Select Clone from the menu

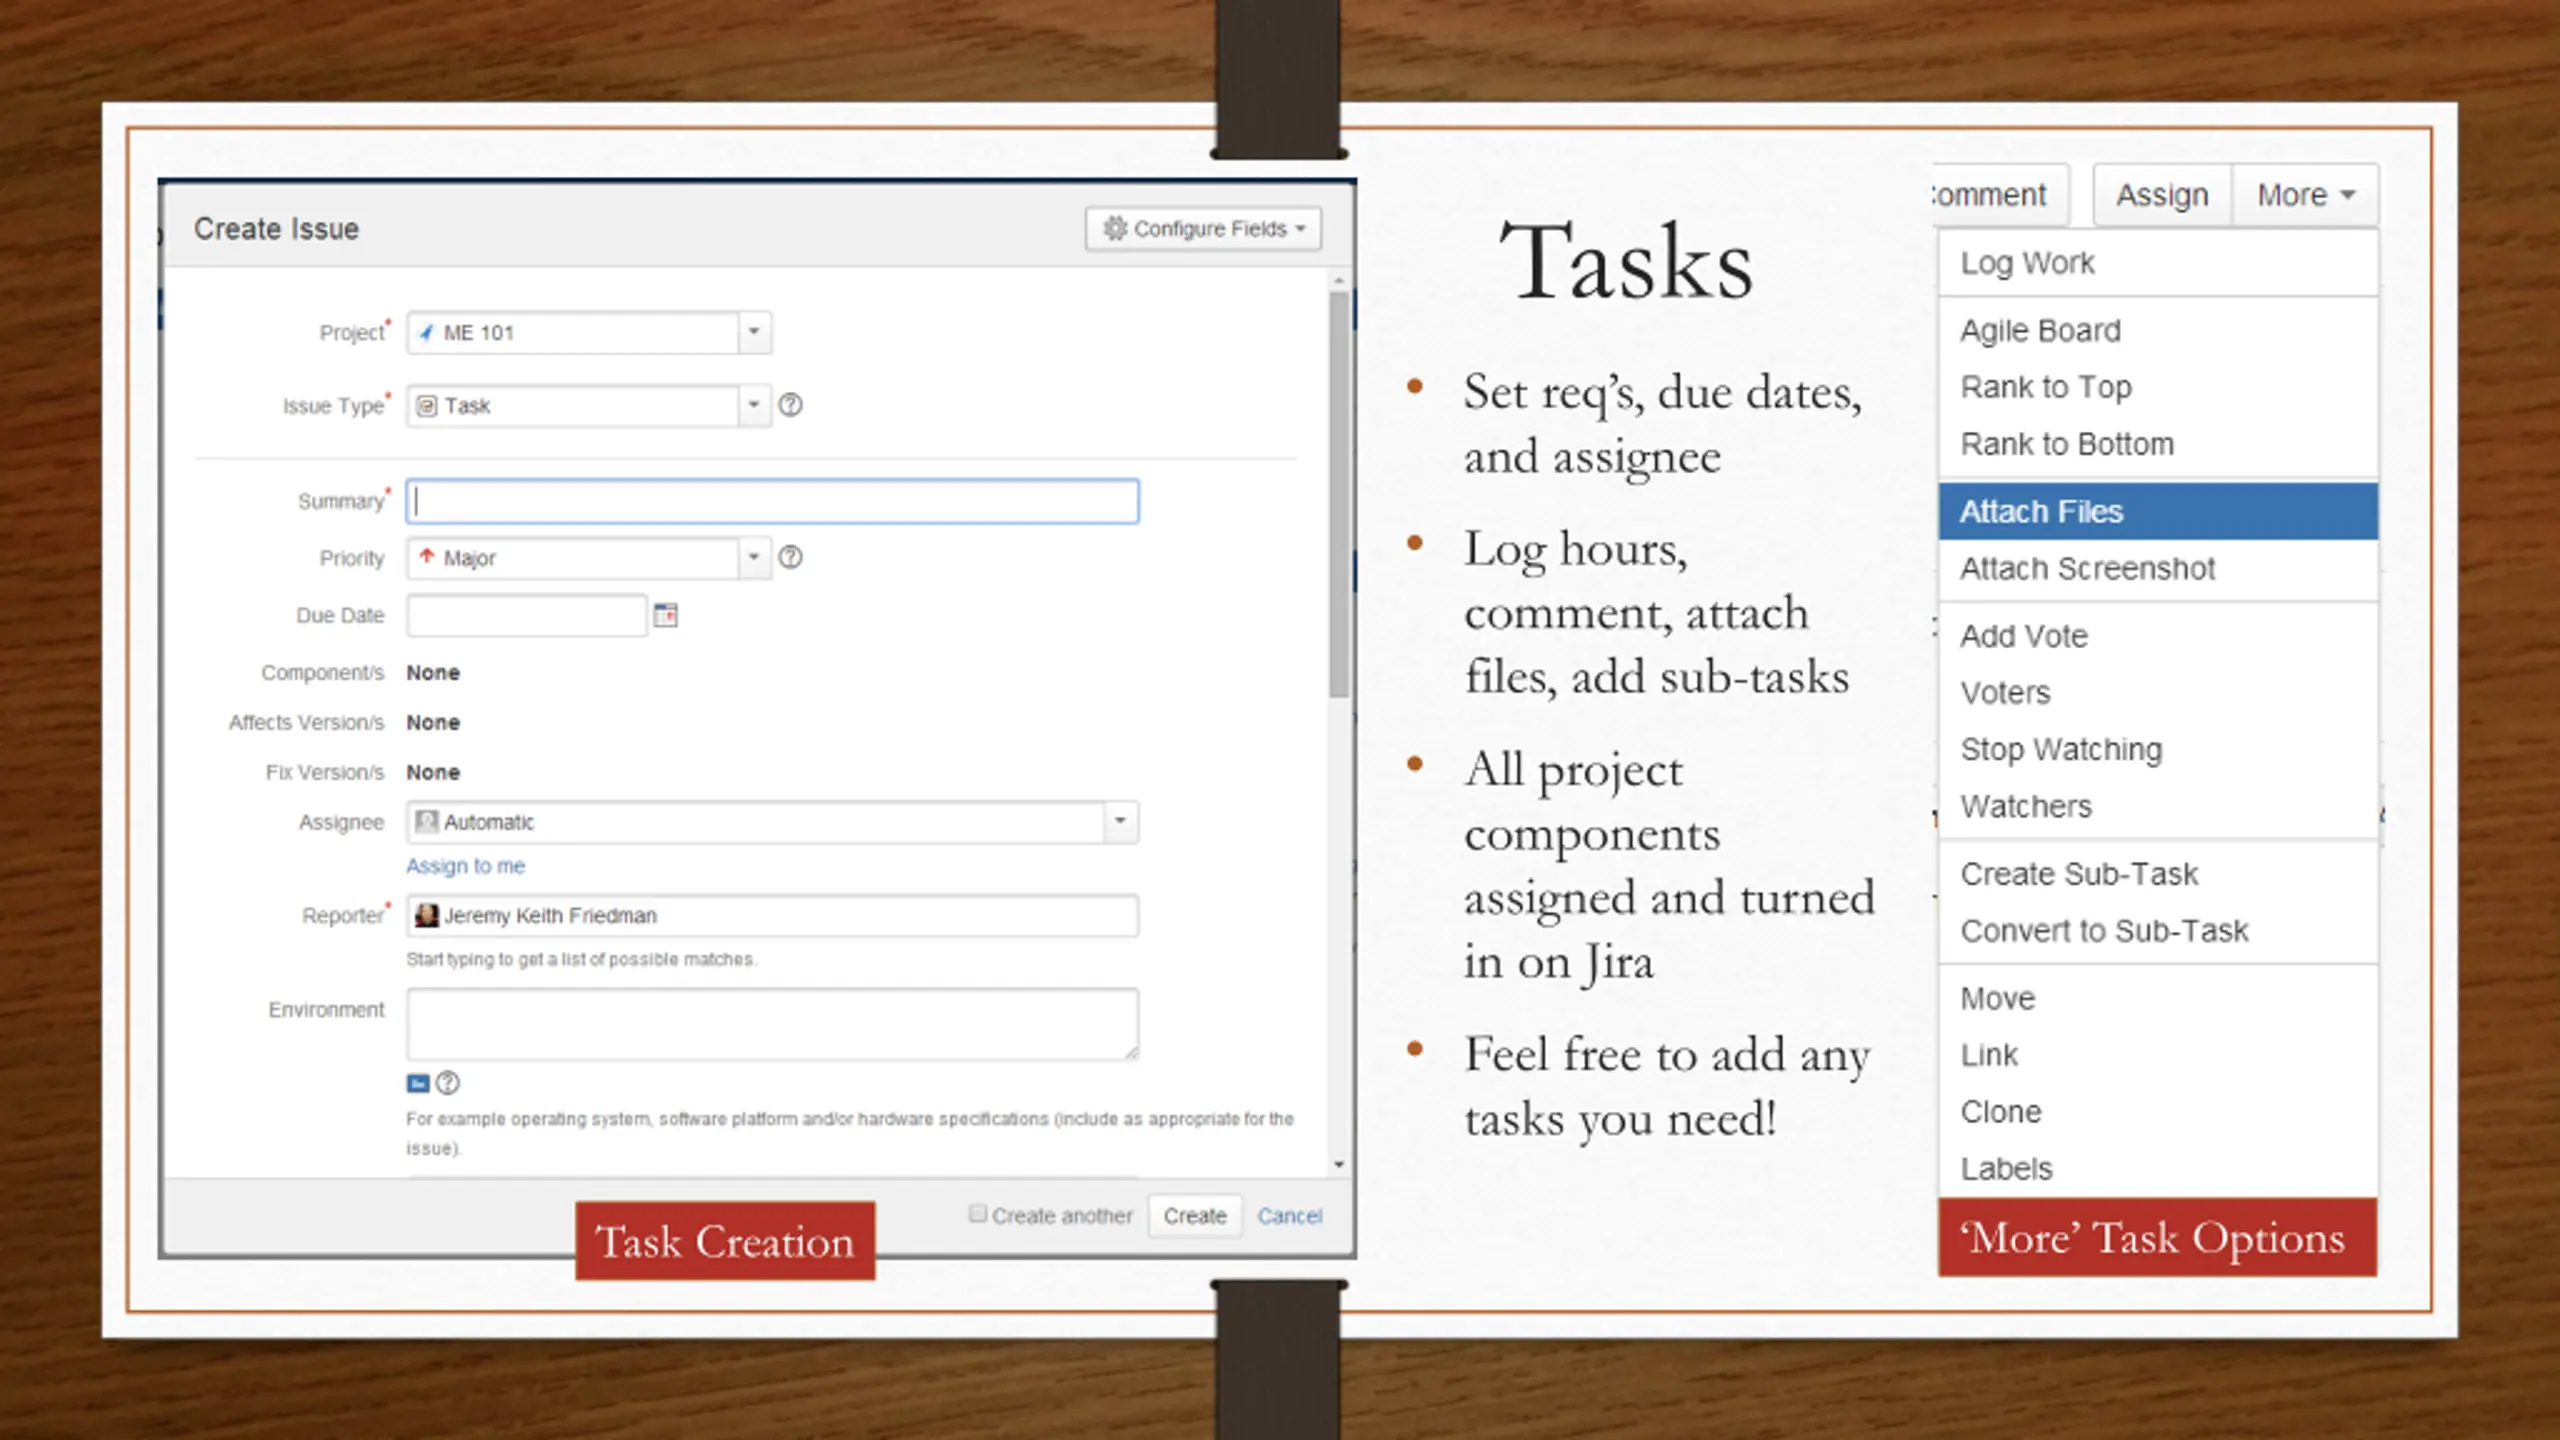(2158, 1112)
